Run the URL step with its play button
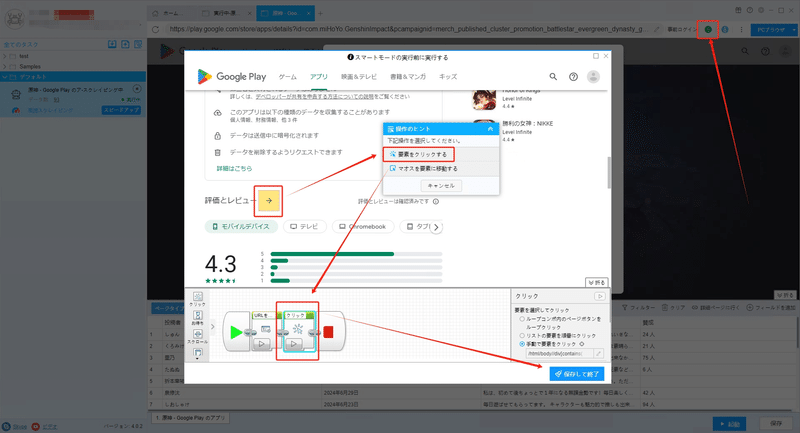 pos(262,343)
